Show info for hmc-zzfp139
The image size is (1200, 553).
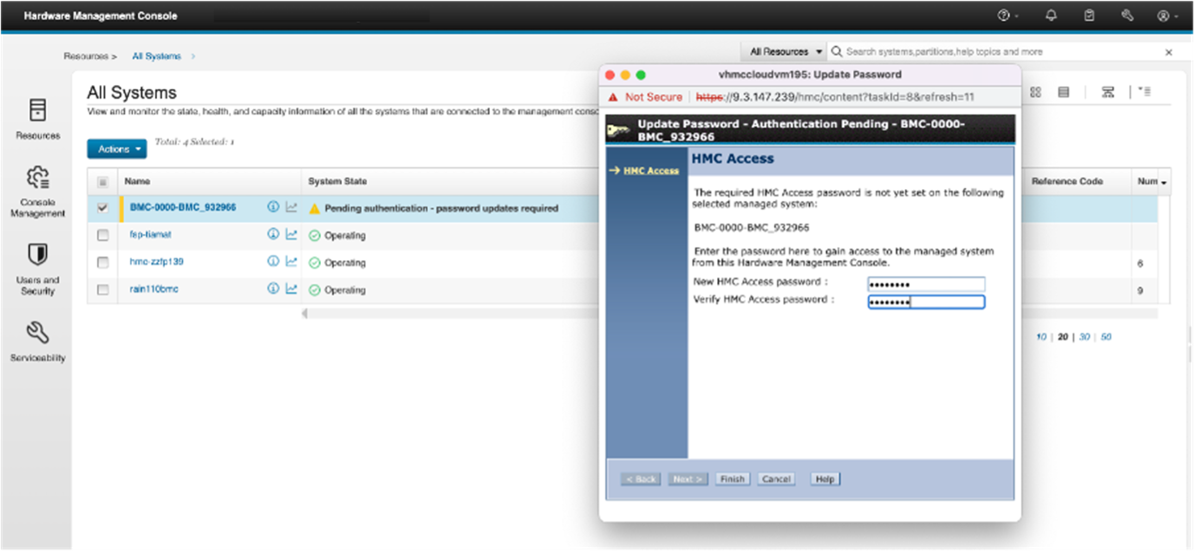pos(273,261)
